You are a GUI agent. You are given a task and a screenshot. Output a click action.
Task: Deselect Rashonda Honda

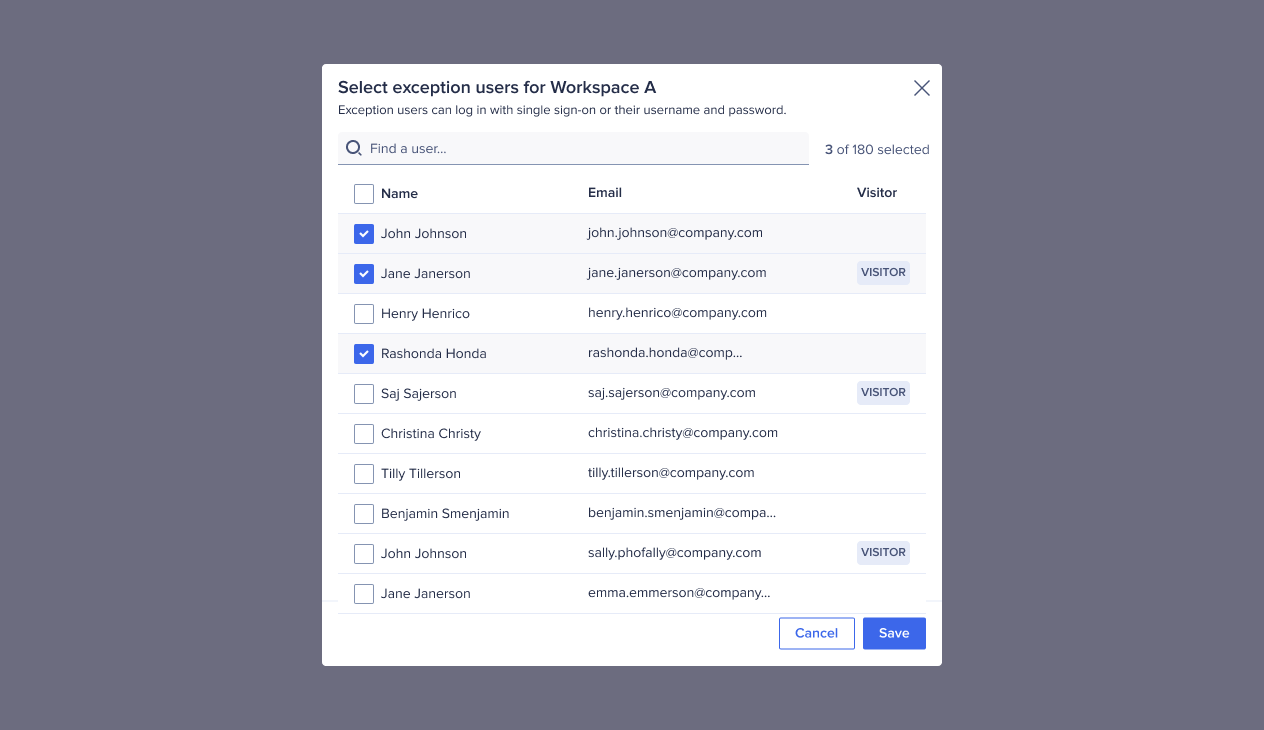pyautogui.click(x=363, y=353)
